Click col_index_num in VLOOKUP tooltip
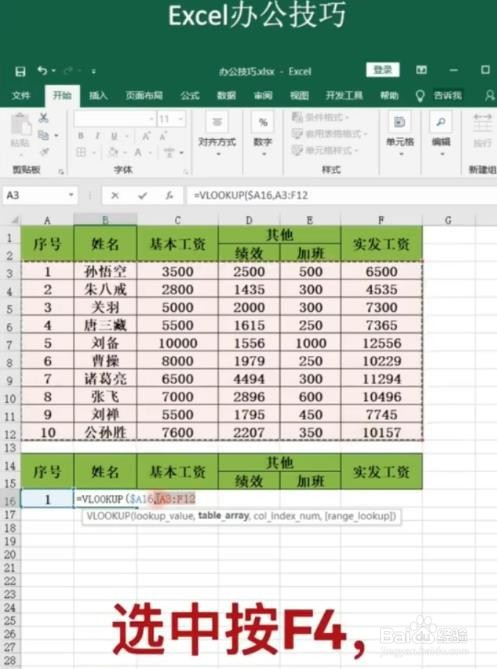497x669 pixels. (x=287, y=516)
